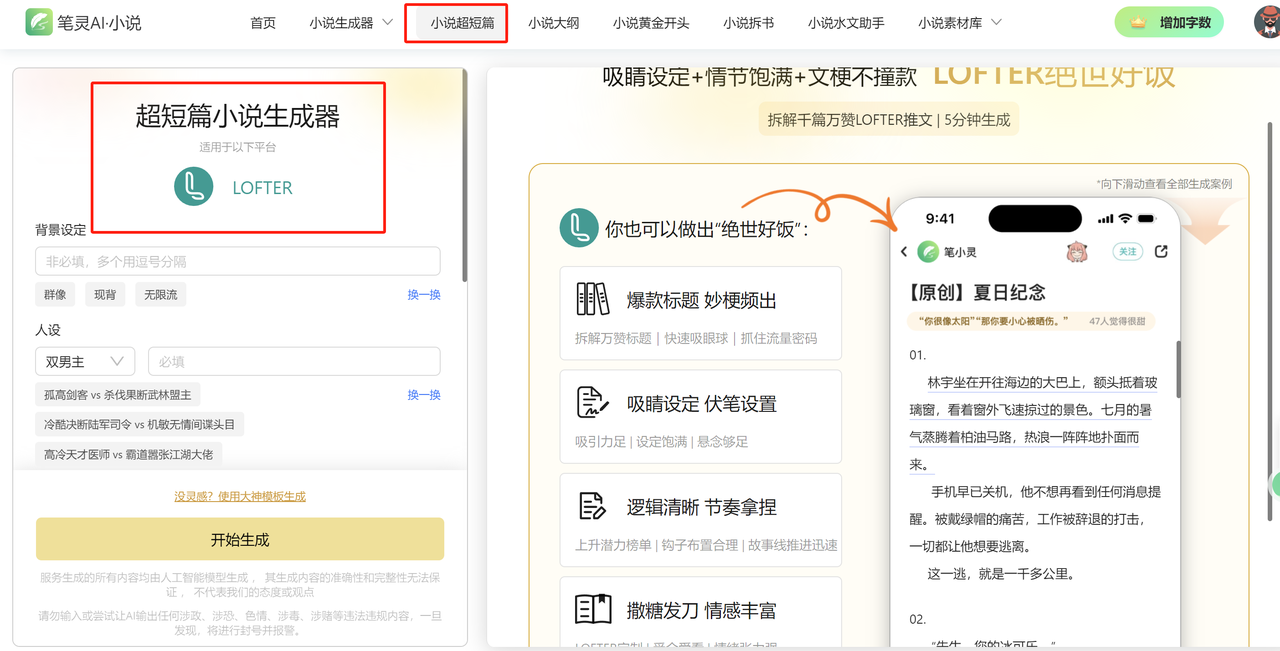The width and height of the screenshot is (1280, 651).
Task: Click the 人设 required input field
Action: pos(294,361)
